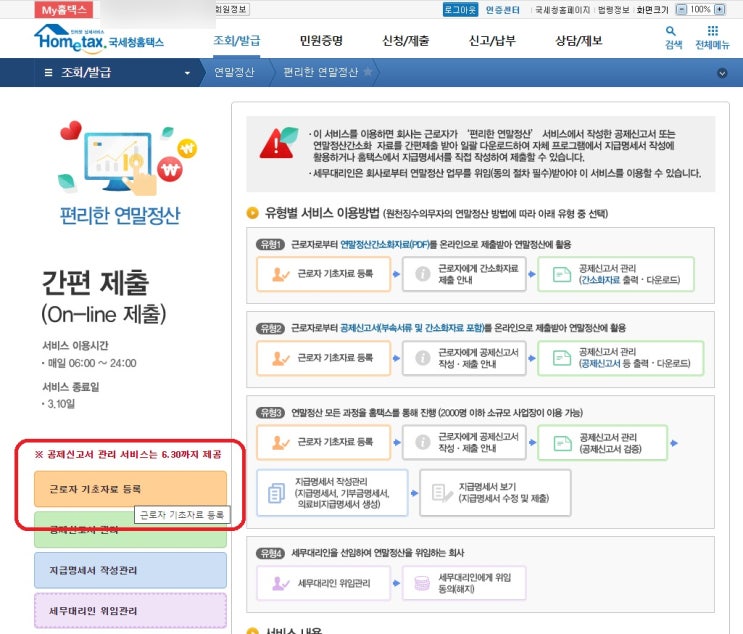Click the blue 연말정산간소화자료(PDF) link text
The width and height of the screenshot is (743, 634).
tap(384, 245)
